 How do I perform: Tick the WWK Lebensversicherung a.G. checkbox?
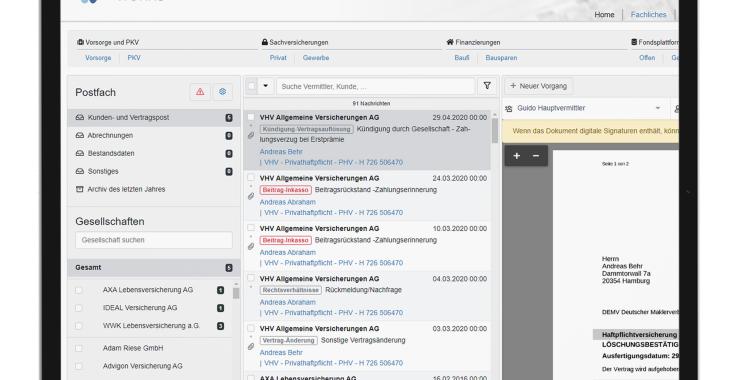(x=79, y=326)
